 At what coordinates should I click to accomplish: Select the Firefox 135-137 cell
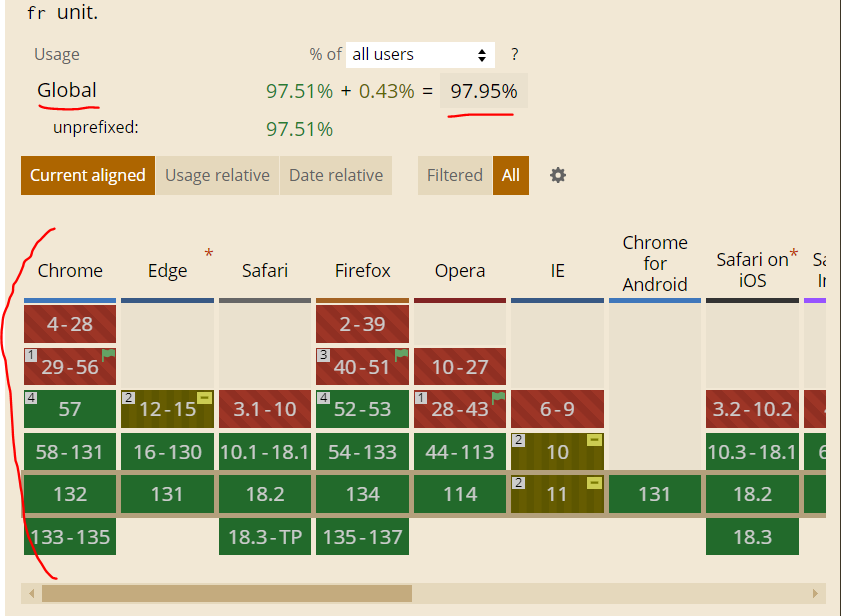(363, 537)
